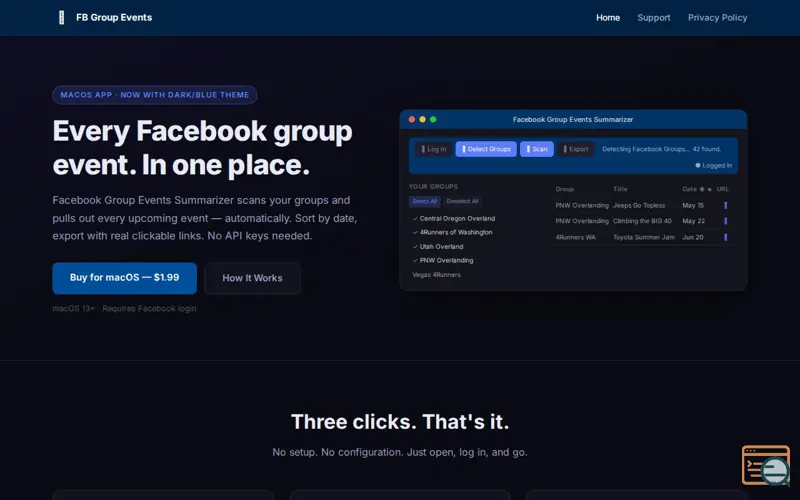Viewport: 800px width, 500px height.
Task: Click the May 15 date cell
Action: (693, 205)
